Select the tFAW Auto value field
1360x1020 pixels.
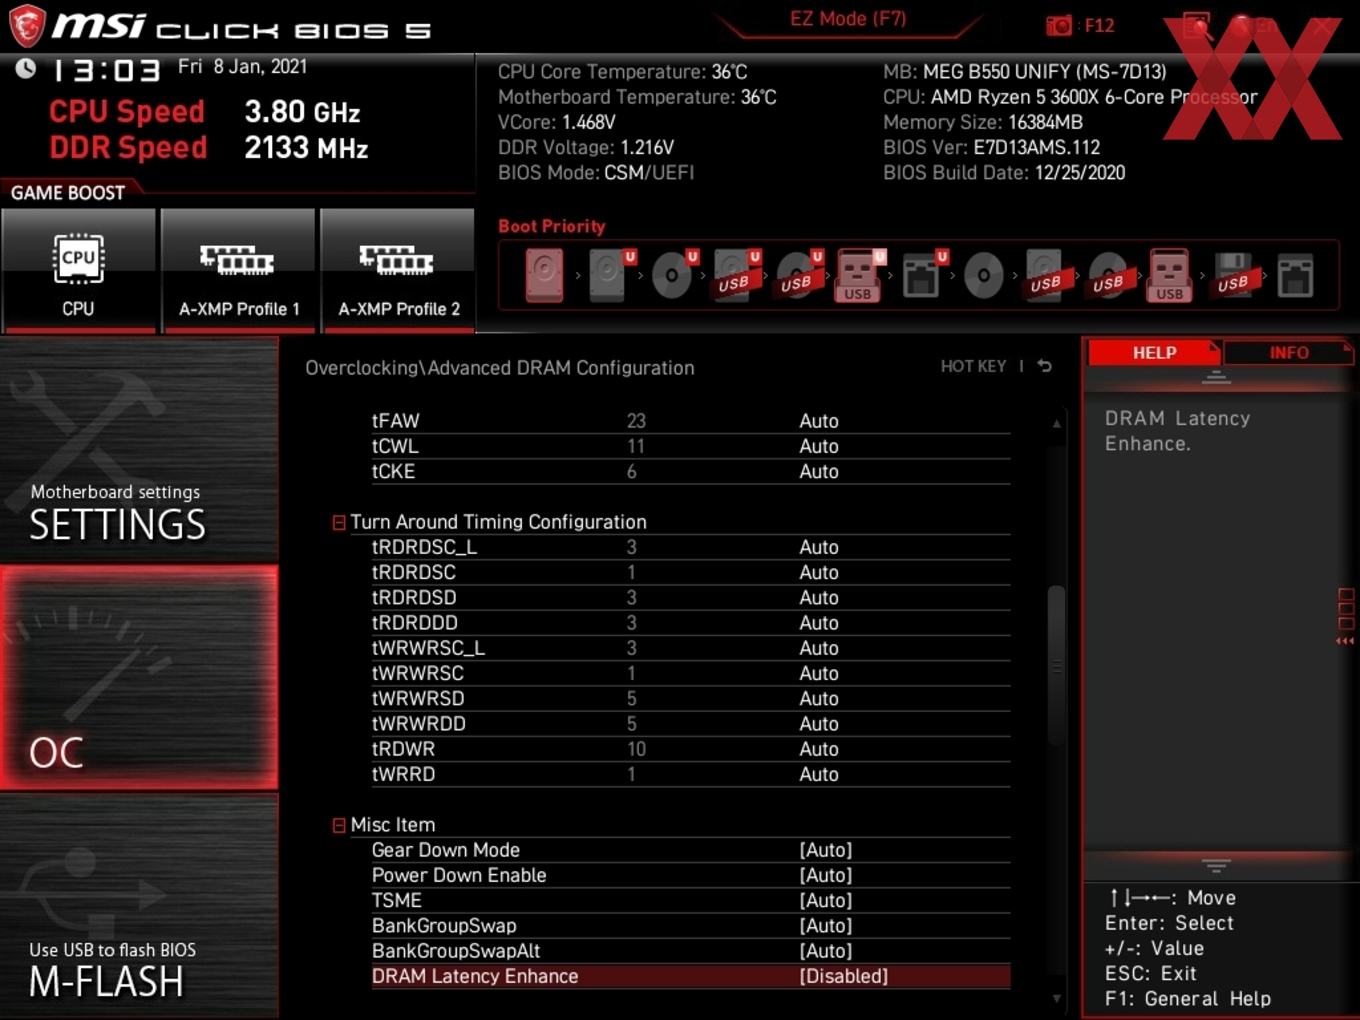[x=819, y=421]
